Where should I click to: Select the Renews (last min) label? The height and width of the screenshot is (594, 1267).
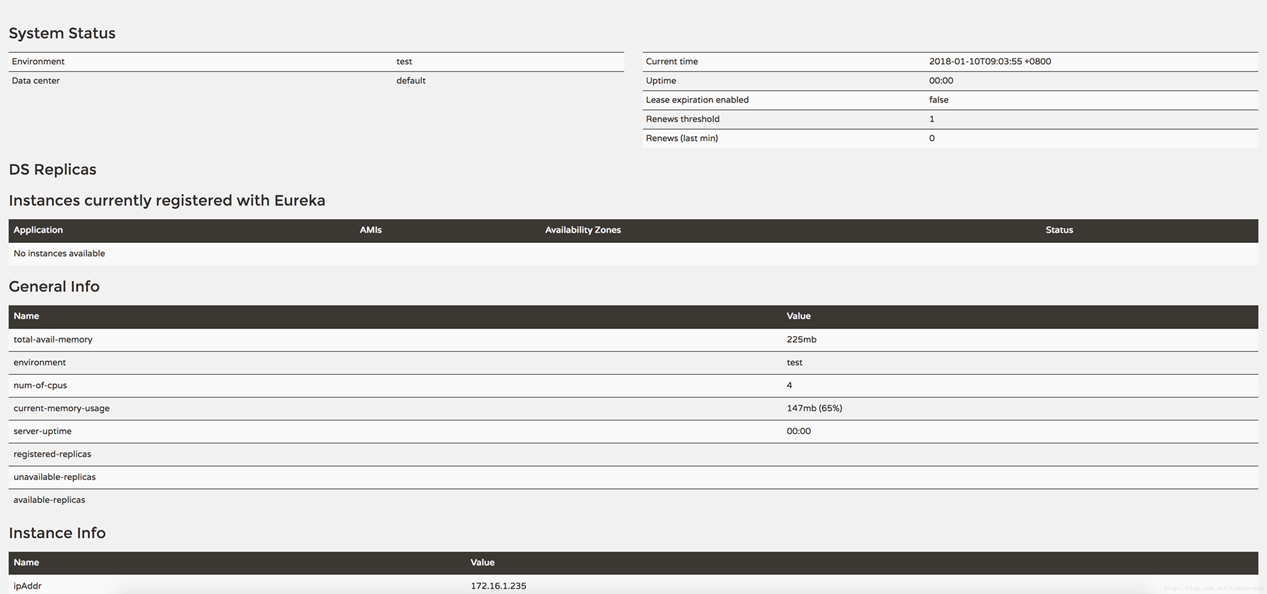681,138
